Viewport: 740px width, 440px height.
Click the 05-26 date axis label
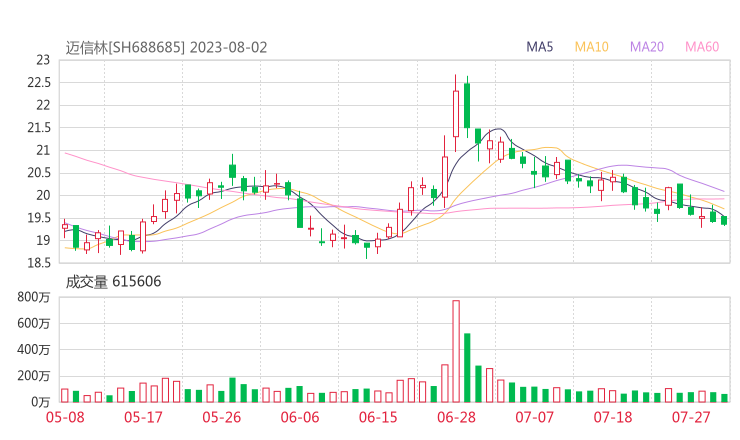coord(222,417)
